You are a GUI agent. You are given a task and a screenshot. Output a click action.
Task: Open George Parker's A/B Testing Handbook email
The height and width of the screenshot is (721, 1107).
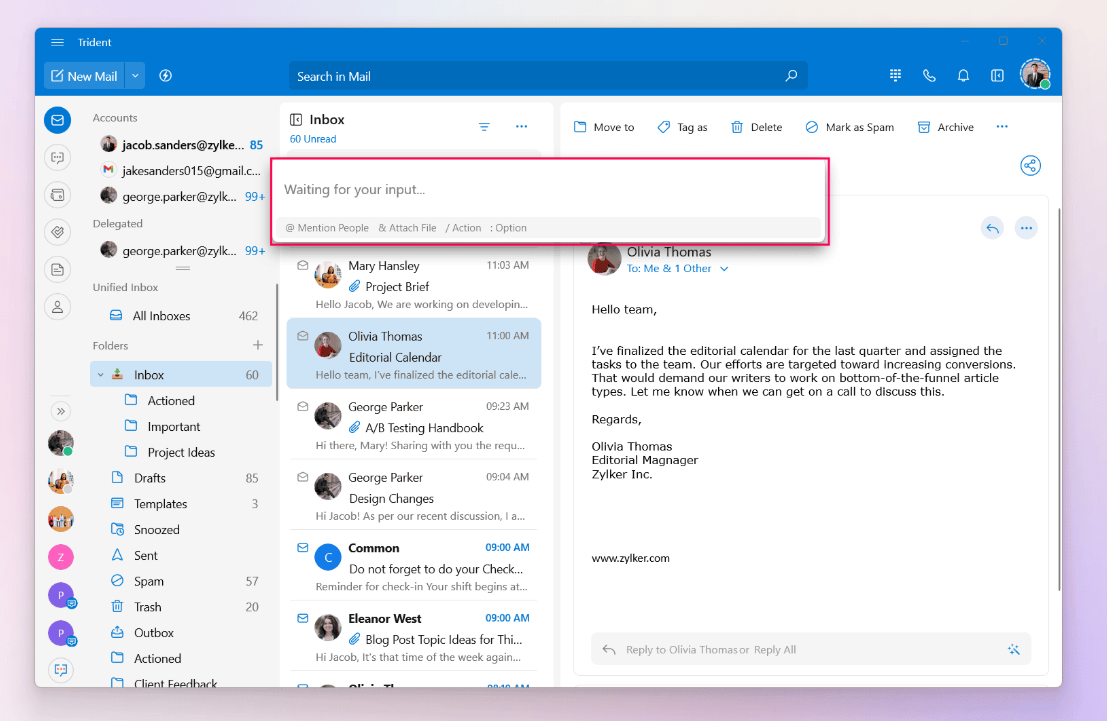[414, 427]
